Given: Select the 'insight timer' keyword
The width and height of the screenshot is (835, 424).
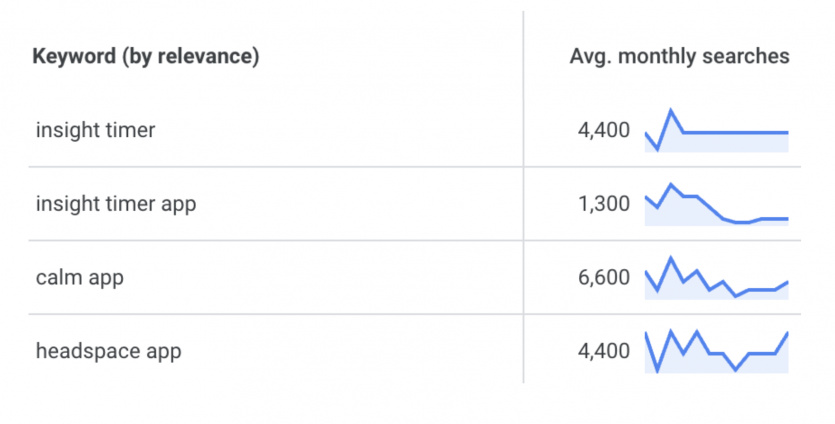Looking at the screenshot, I should [x=96, y=130].
